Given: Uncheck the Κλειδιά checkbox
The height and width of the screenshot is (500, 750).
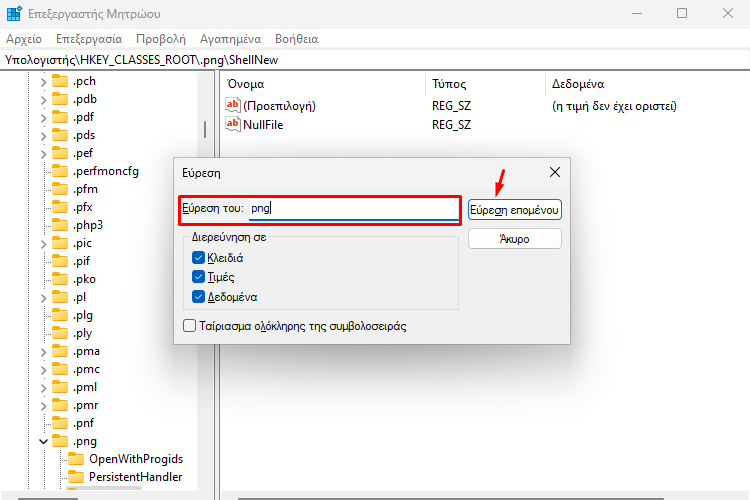Looking at the screenshot, I should pos(198,257).
